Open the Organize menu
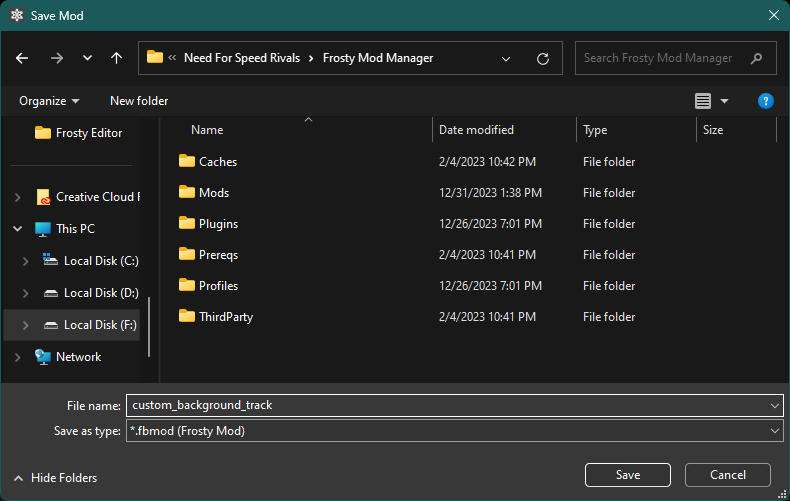 49,101
